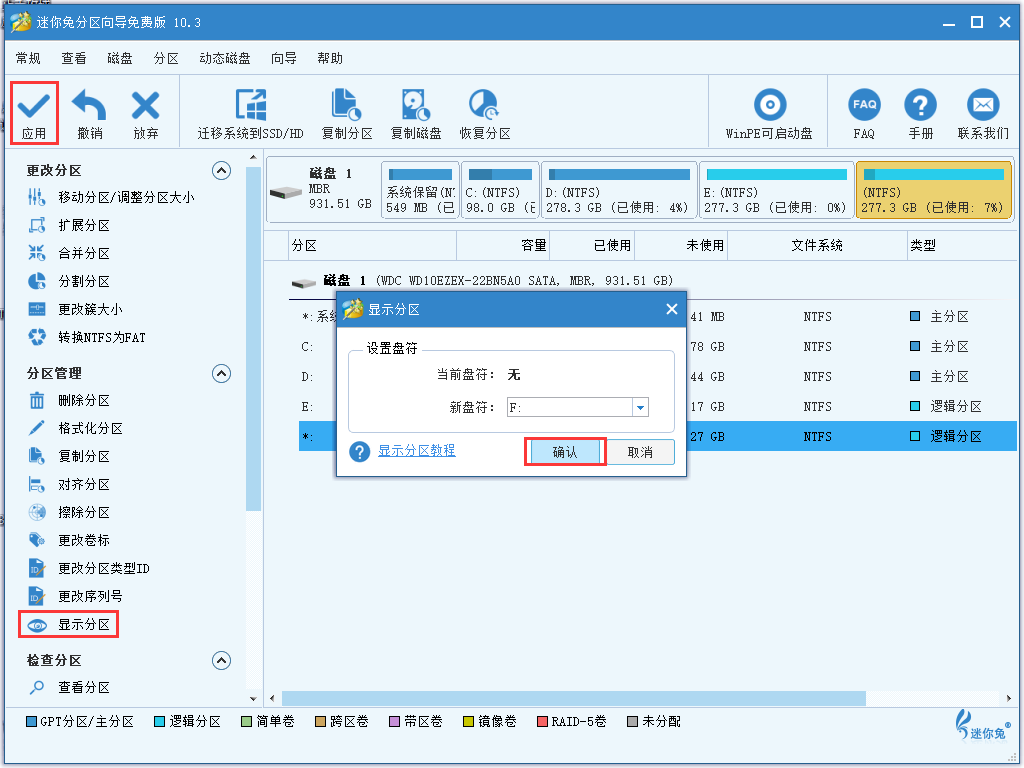
Task: Select the C: 98.0 GB partition block
Action: pyautogui.click(x=500, y=191)
